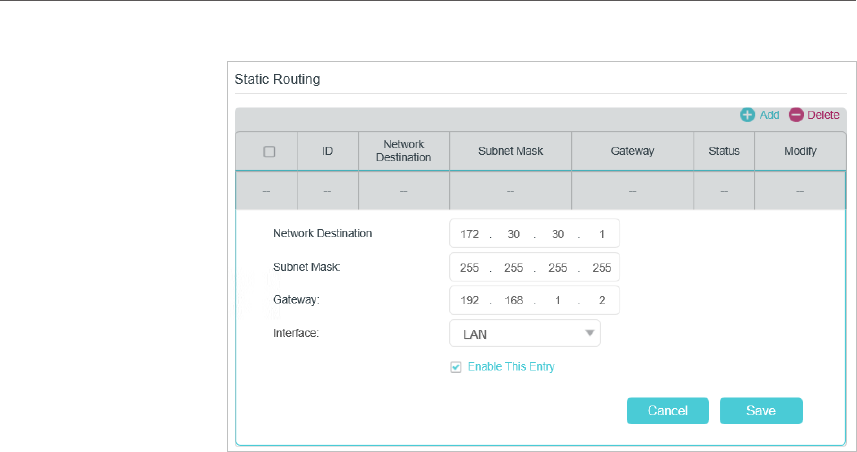Click the Subnet Mask column header
Image resolution: width=857 pixels, height=452 pixels.
point(510,152)
